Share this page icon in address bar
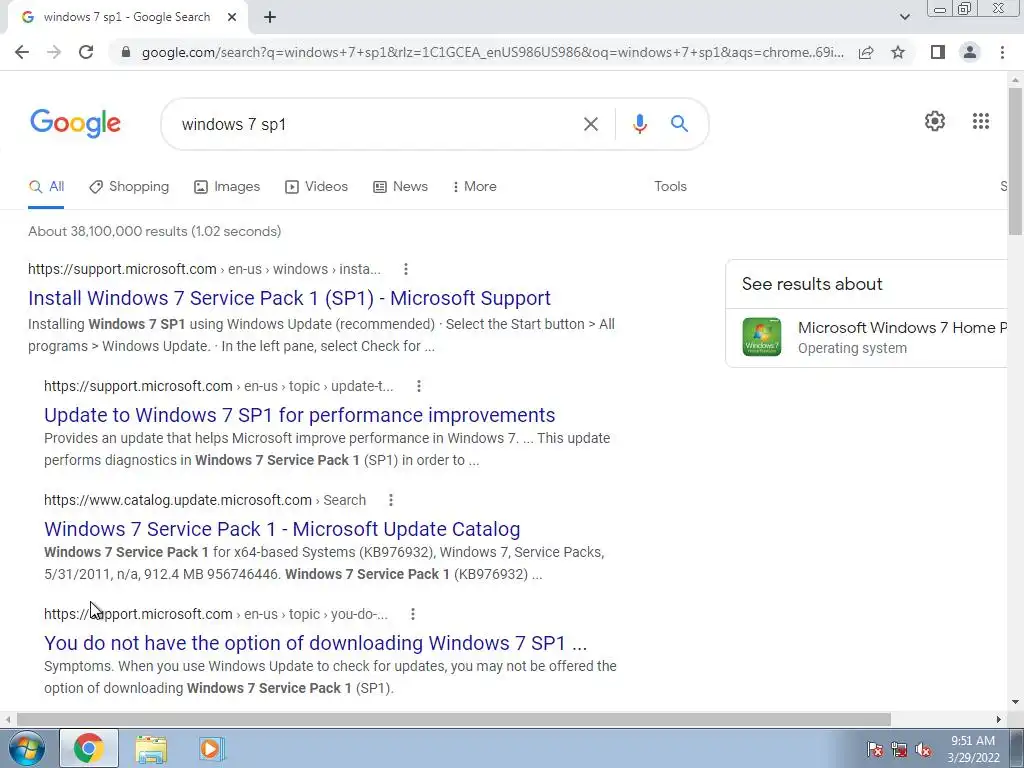This screenshot has width=1024, height=768. point(866,52)
